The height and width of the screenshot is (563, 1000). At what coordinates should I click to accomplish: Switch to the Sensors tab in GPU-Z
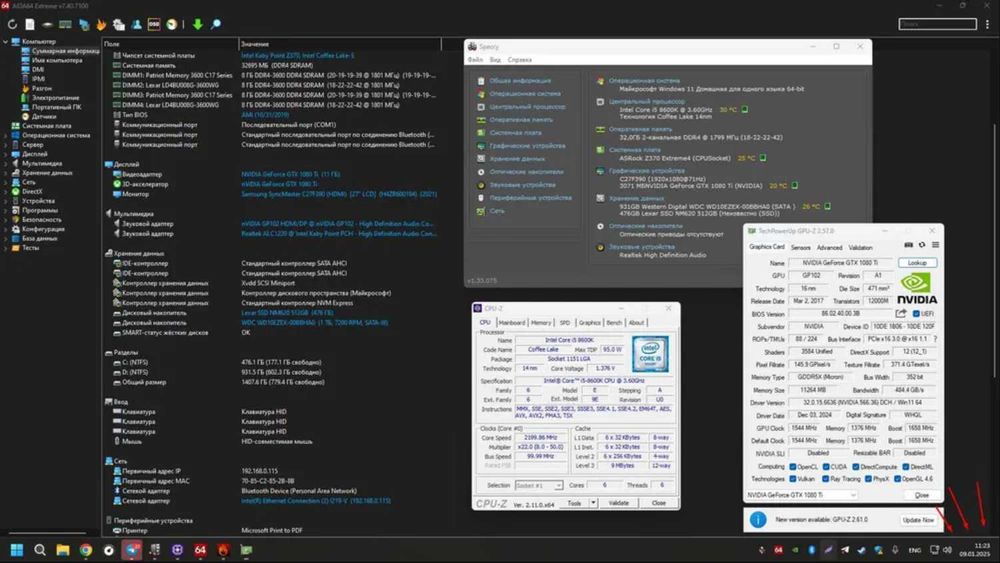pos(800,247)
